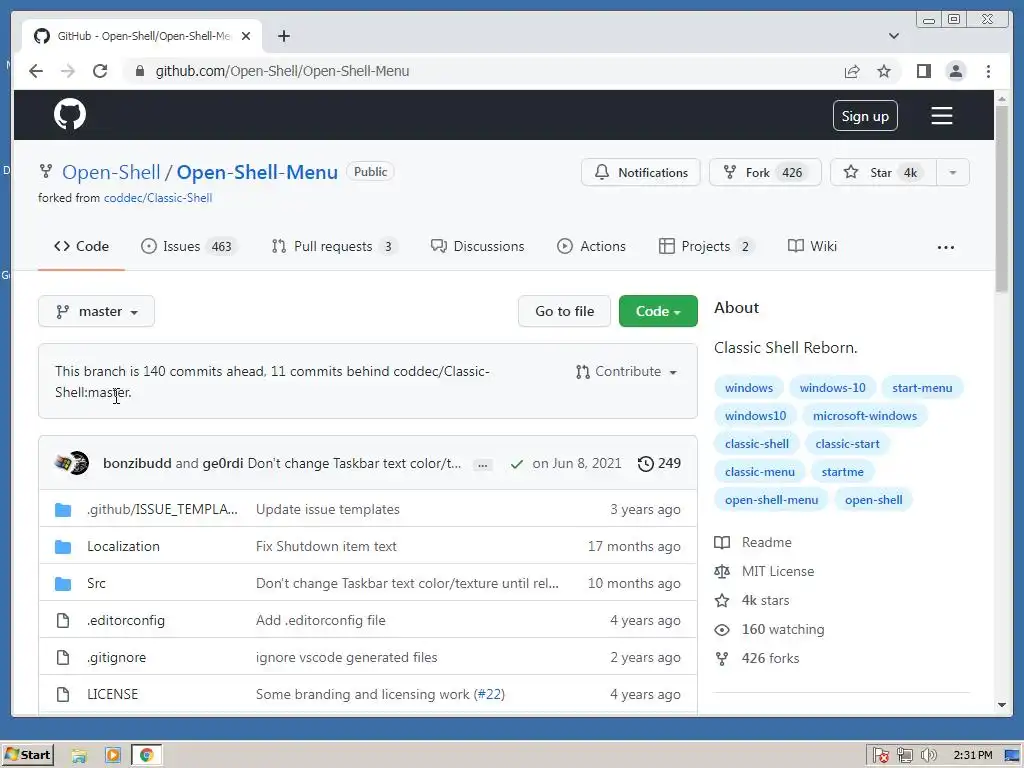View the 249 commits history
This screenshot has width=1024, height=768.
(x=660, y=464)
